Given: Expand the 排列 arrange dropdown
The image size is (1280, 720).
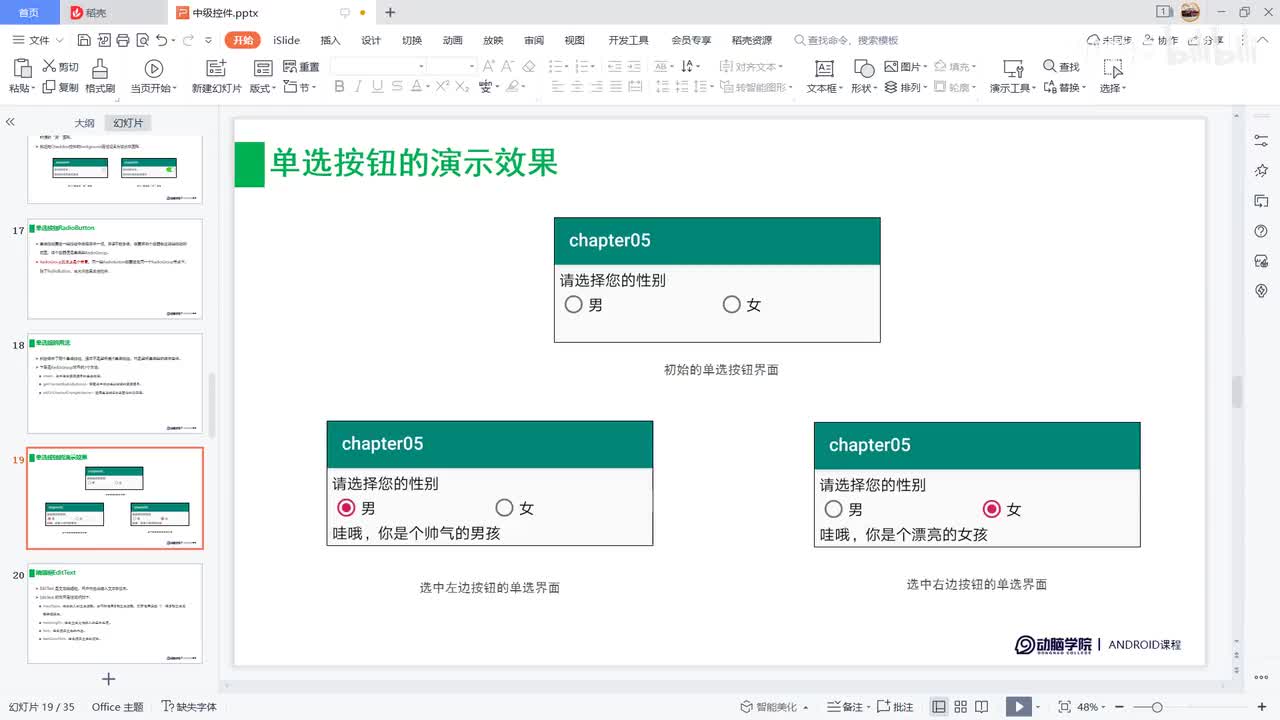Looking at the screenshot, I should pyautogui.click(x=906, y=88).
